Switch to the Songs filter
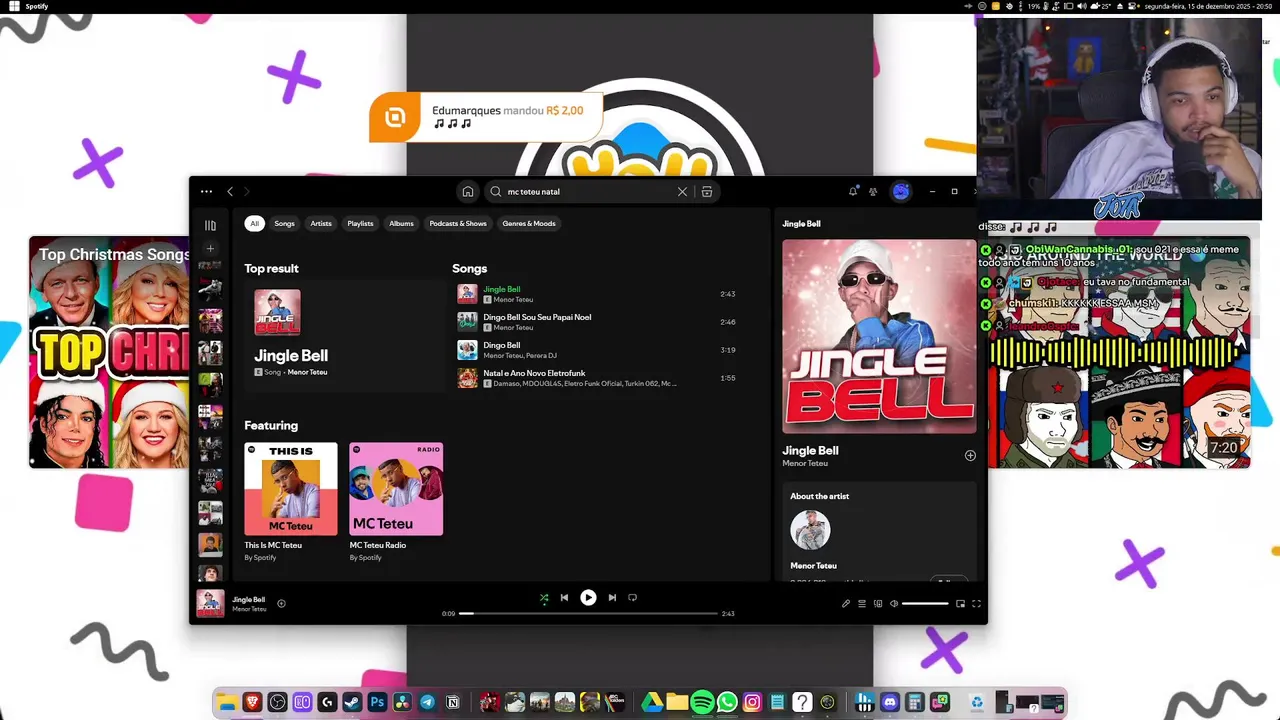 [x=285, y=223]
